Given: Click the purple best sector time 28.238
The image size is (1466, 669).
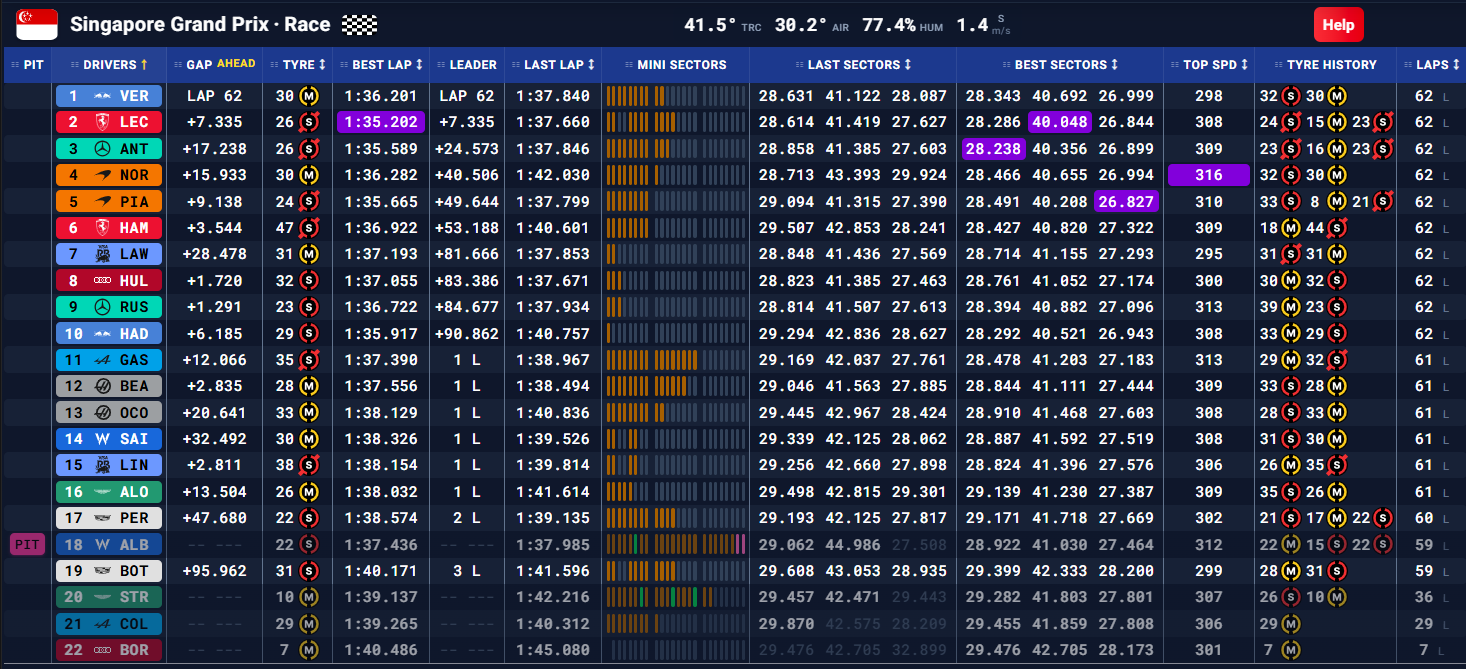Looking at the screenshot, I should click(993, 149).
